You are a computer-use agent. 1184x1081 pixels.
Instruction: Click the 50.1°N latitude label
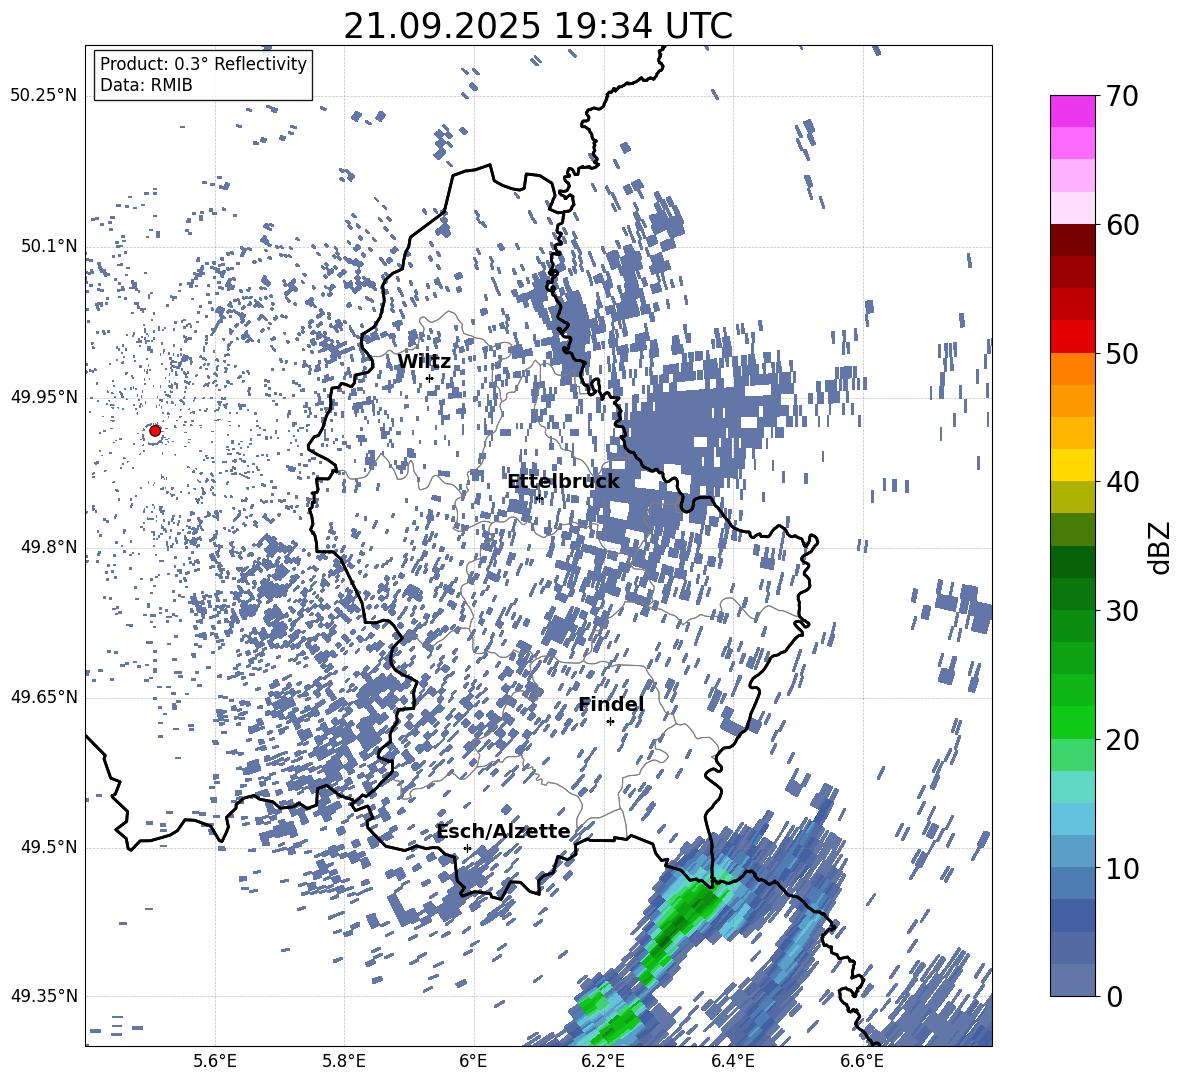50,247
